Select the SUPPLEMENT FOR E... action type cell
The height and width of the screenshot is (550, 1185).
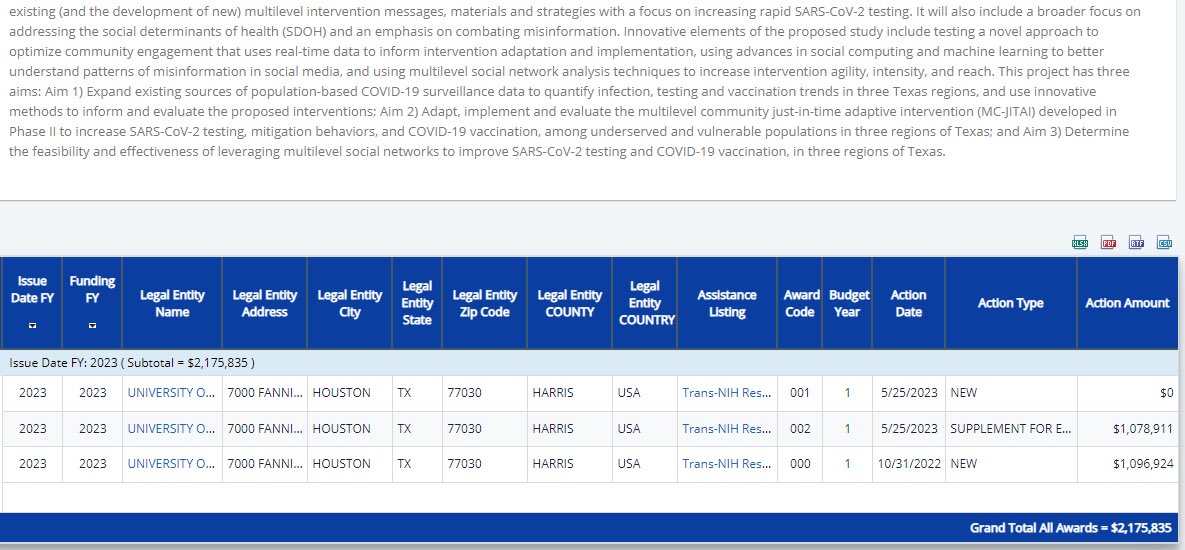tap(1010, 428)
